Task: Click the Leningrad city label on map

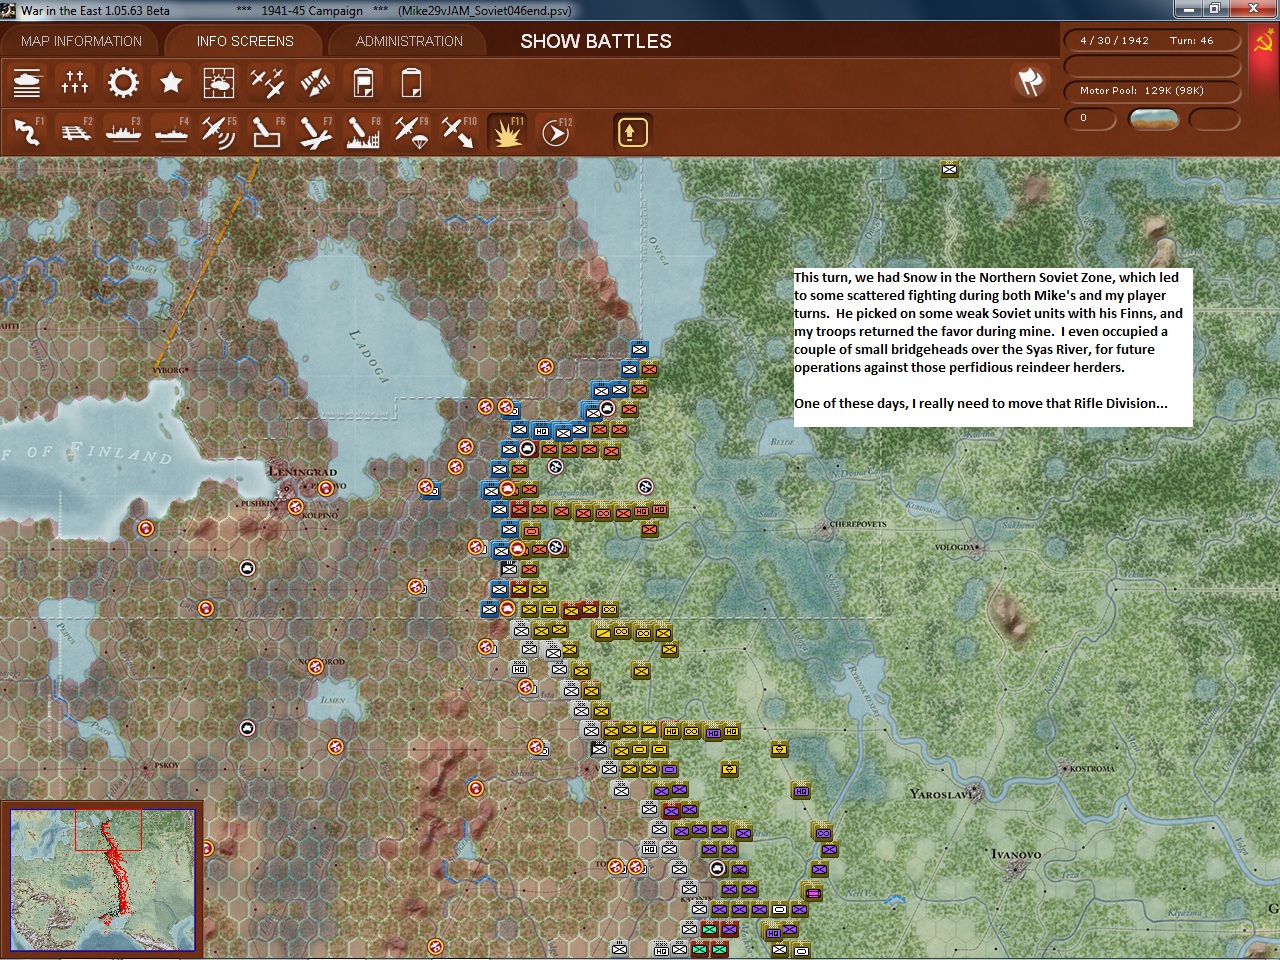Action: tap(303, 471)
